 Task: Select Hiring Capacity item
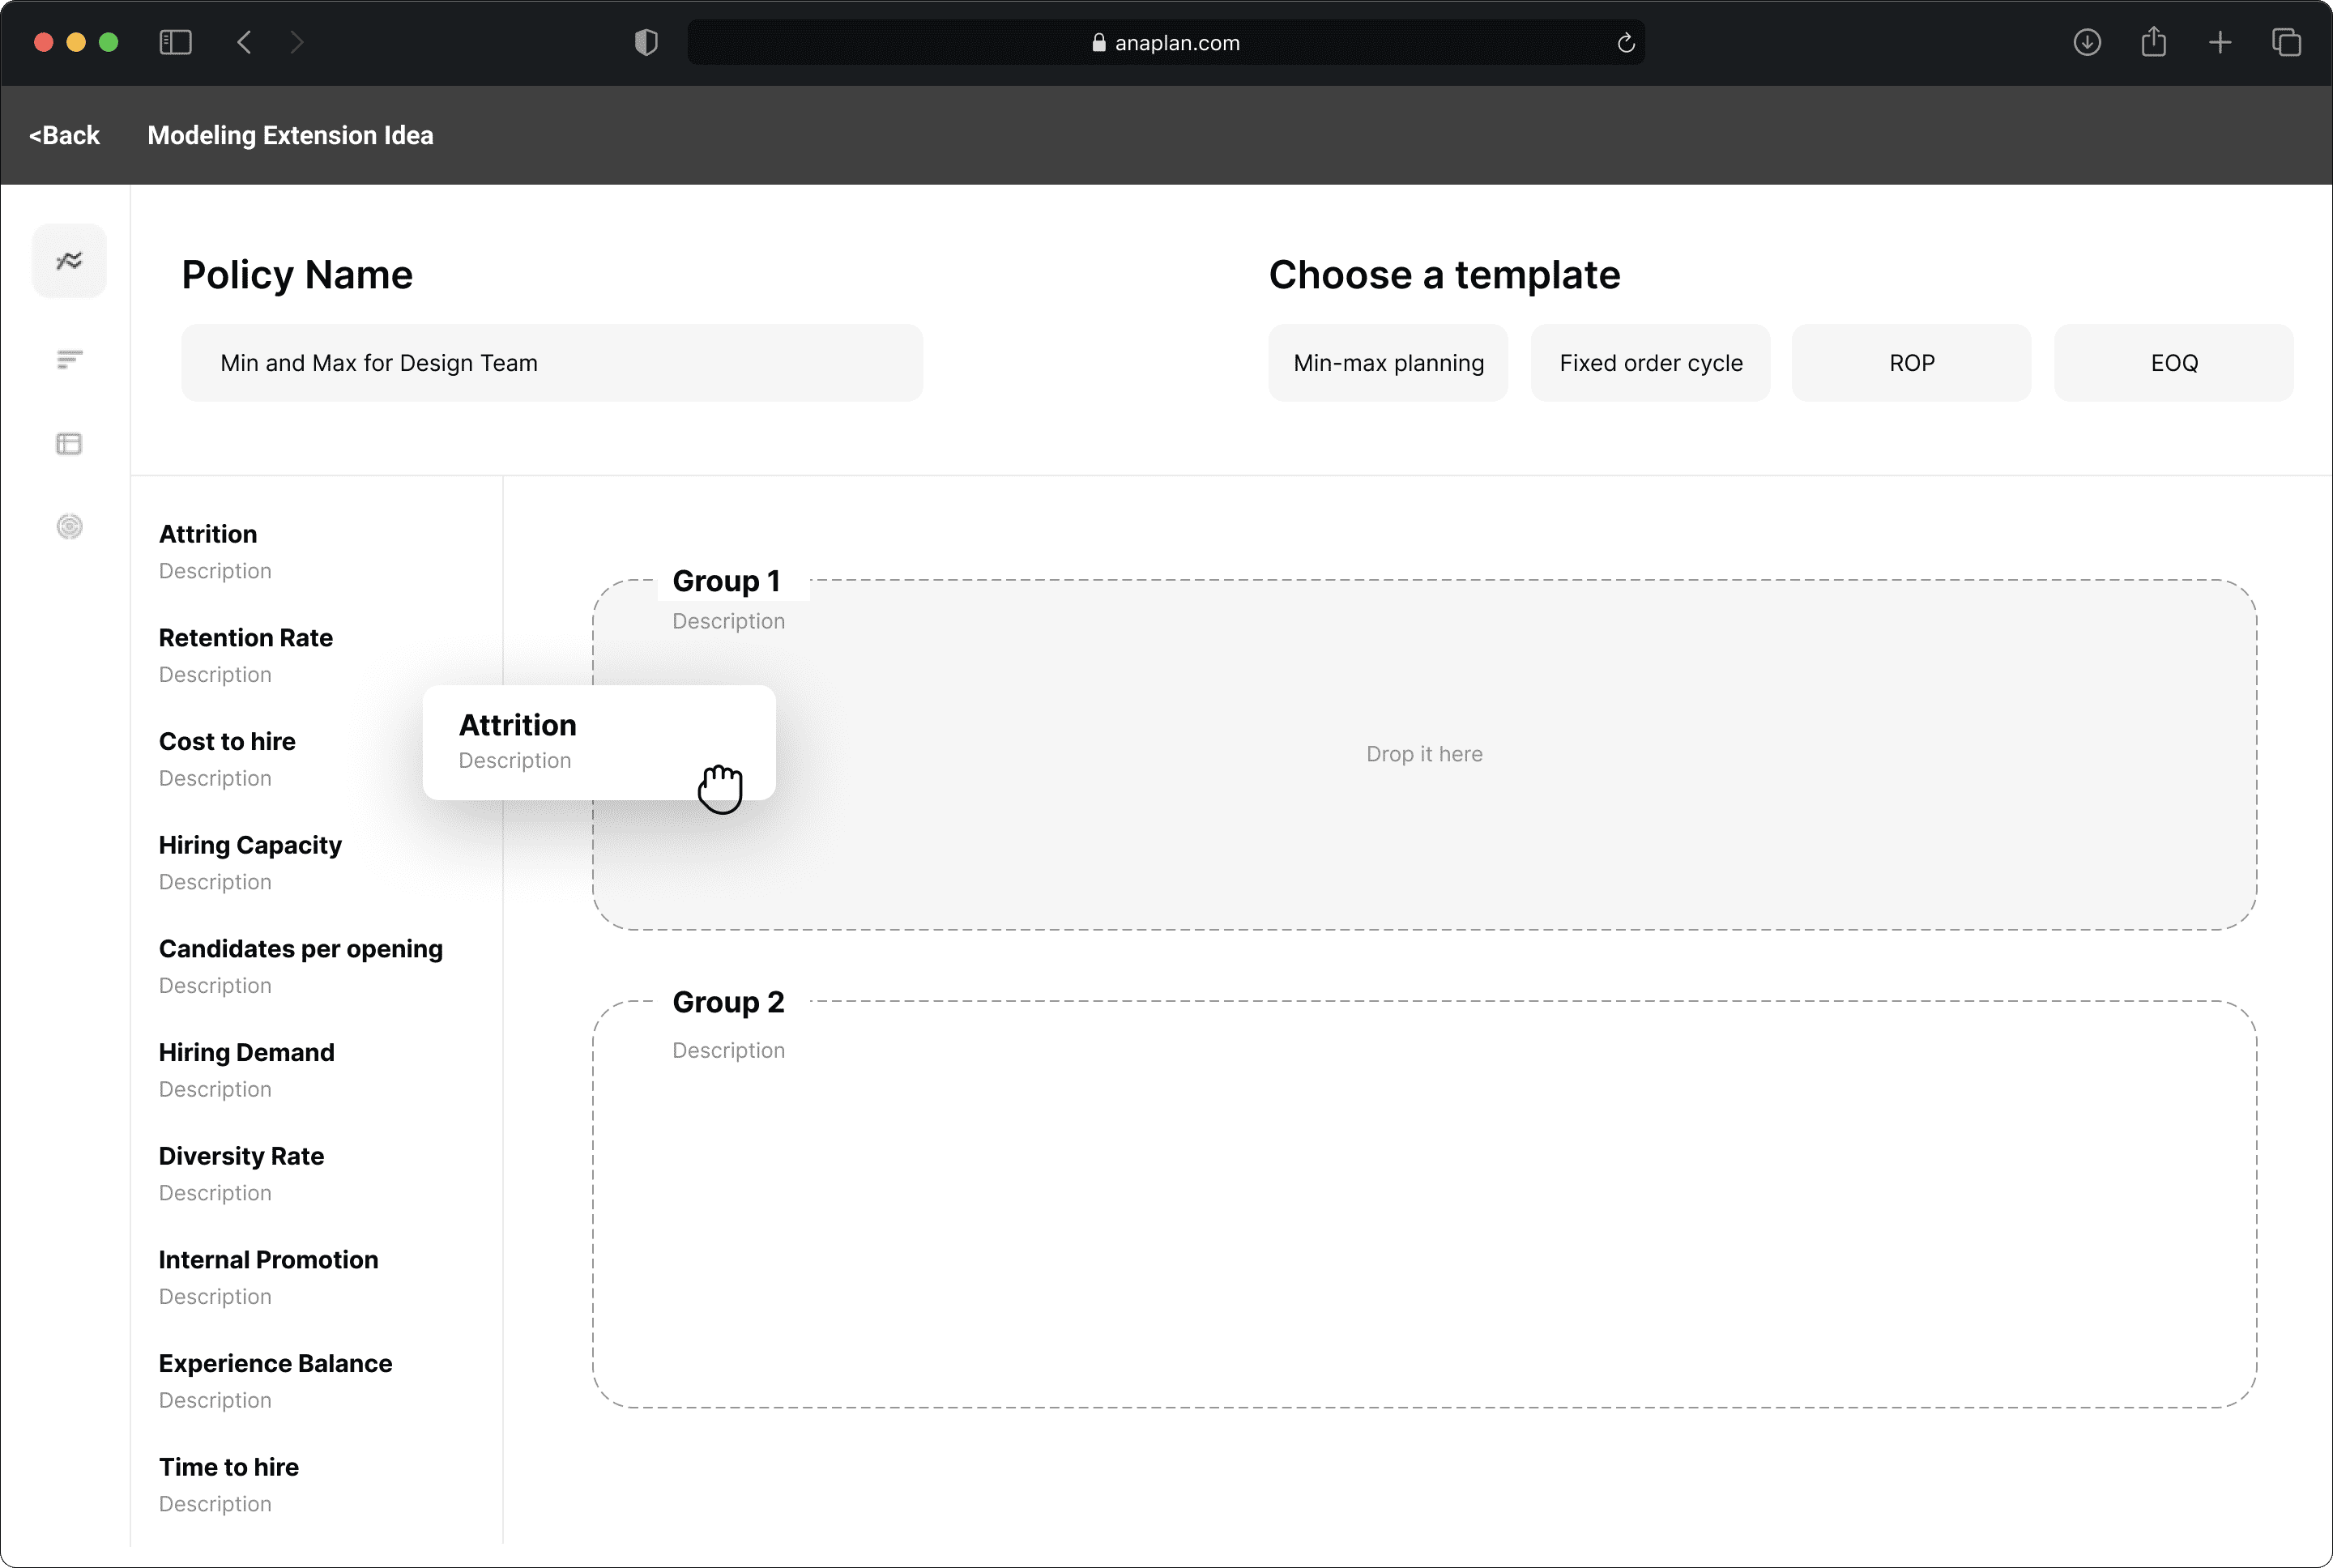tap(250, 862)
